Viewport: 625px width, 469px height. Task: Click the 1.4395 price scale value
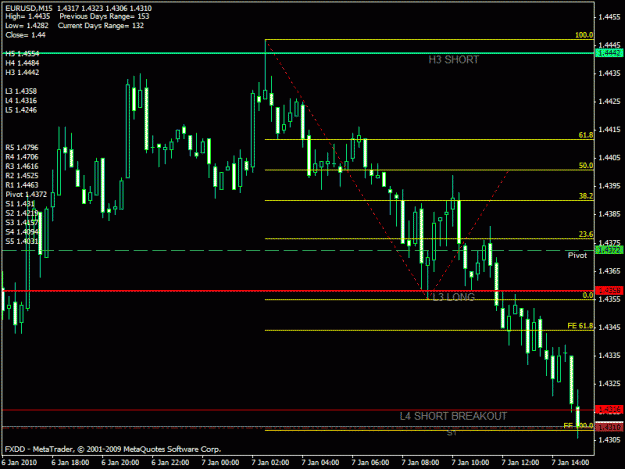tap(609, 186)
